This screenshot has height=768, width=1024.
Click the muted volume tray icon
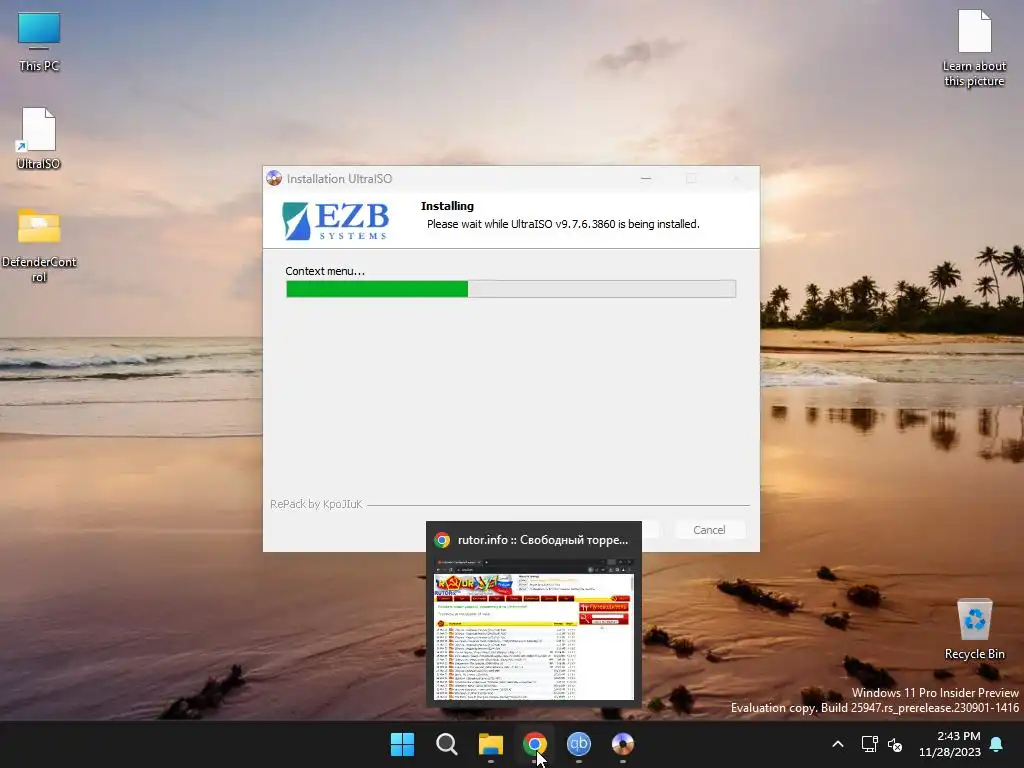[895, 744]
